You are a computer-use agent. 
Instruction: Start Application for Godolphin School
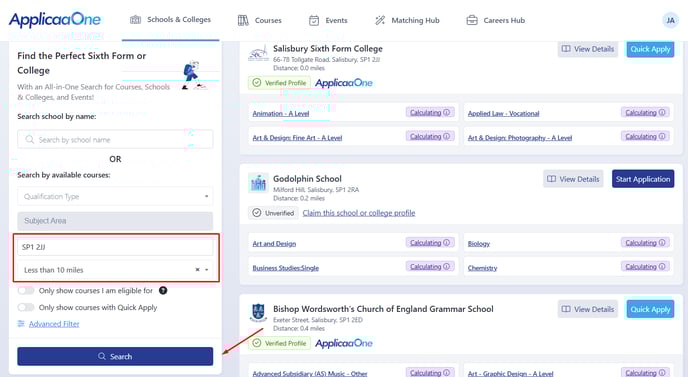[x=643, y=179]
